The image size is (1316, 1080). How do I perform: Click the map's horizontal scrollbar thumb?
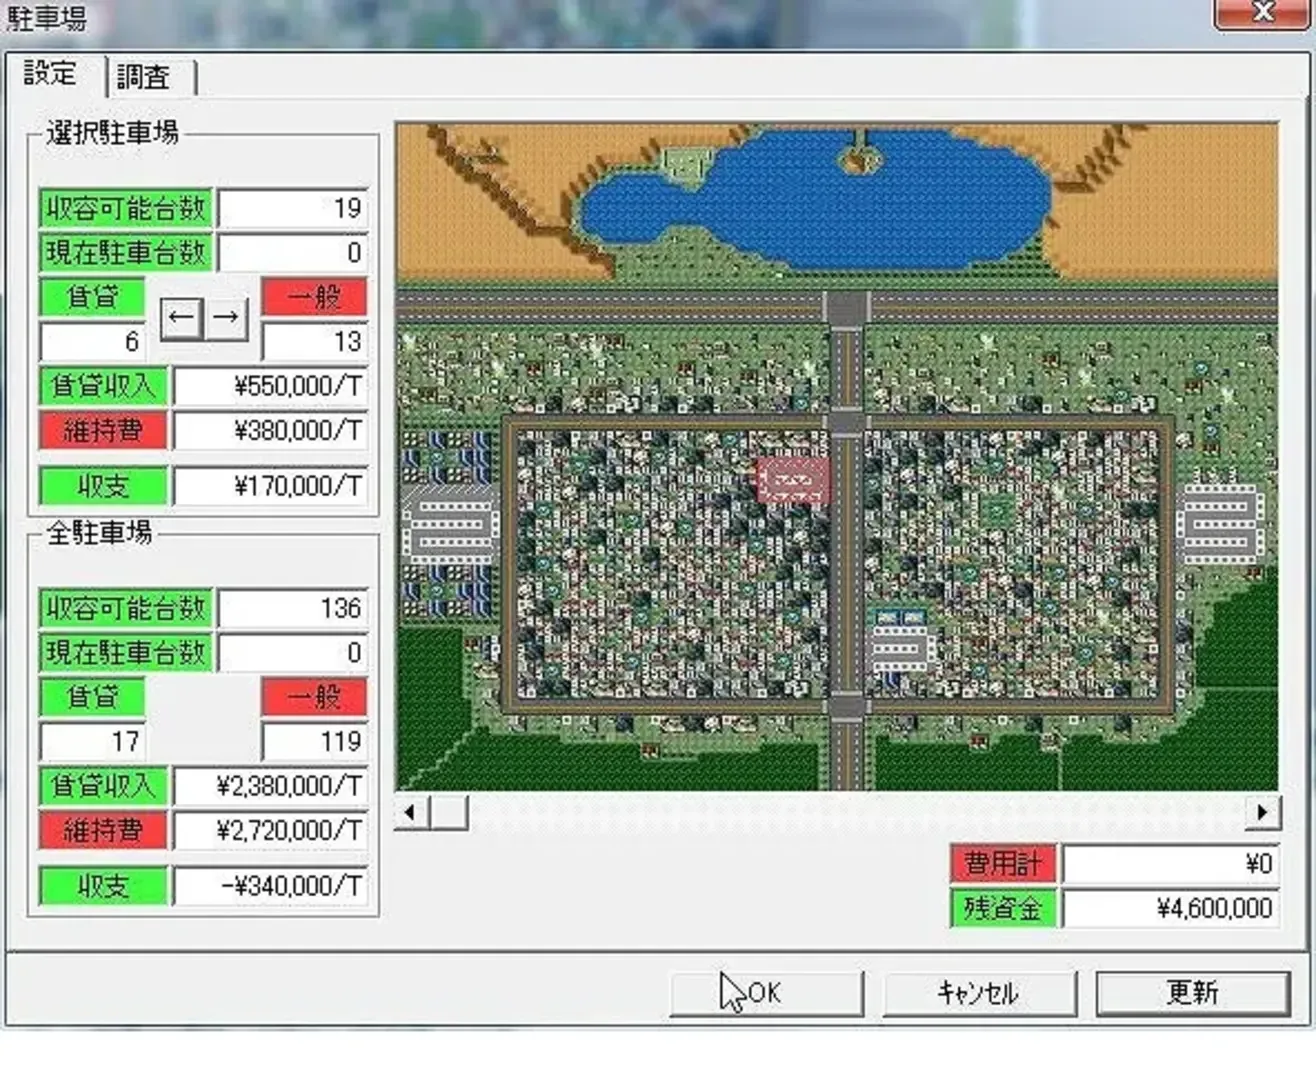pyautogui.click(x=448, y=812)
